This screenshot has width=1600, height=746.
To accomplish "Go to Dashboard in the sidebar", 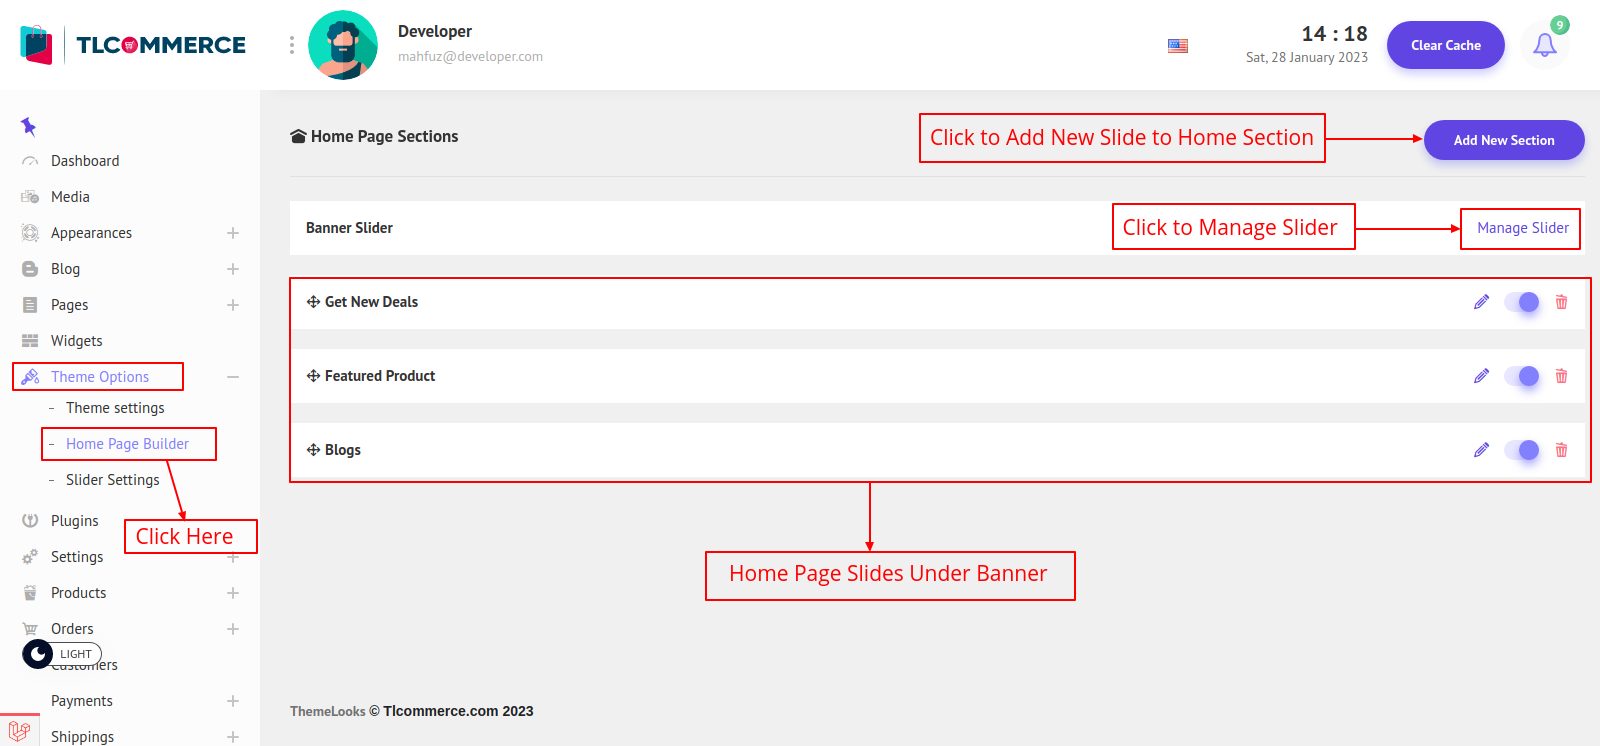I will tap(85, 161).
